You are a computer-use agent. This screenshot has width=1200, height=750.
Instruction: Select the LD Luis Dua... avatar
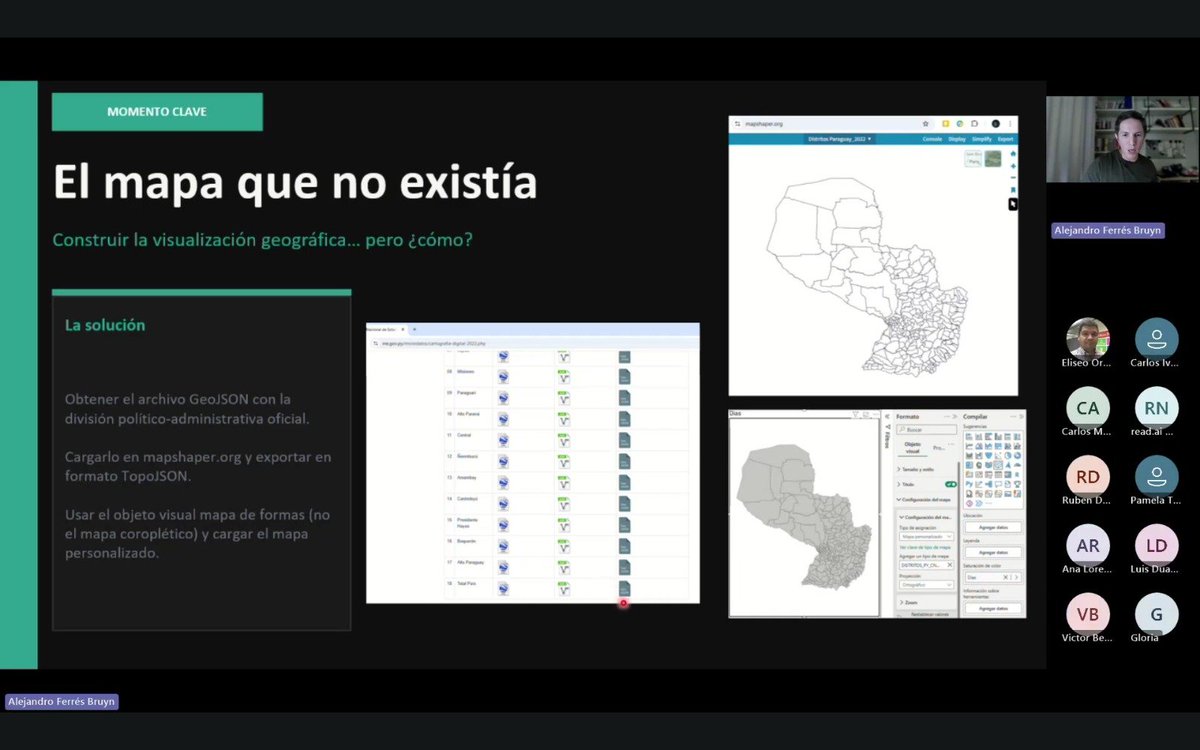[x=1156, y=545]
